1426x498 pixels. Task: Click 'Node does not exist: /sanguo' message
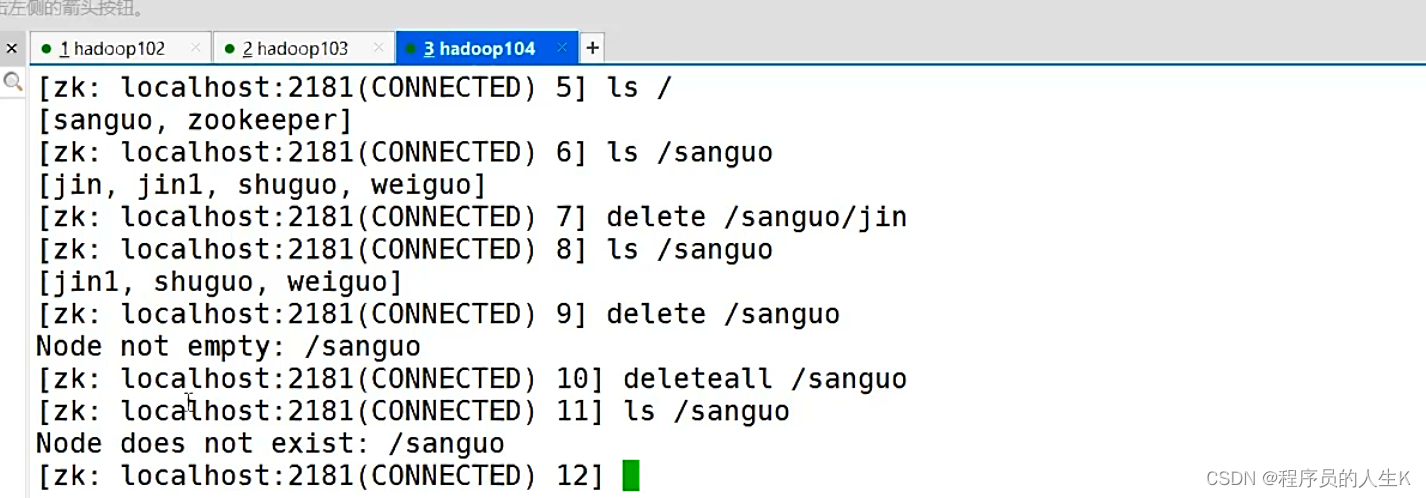(x=270, y=443)
